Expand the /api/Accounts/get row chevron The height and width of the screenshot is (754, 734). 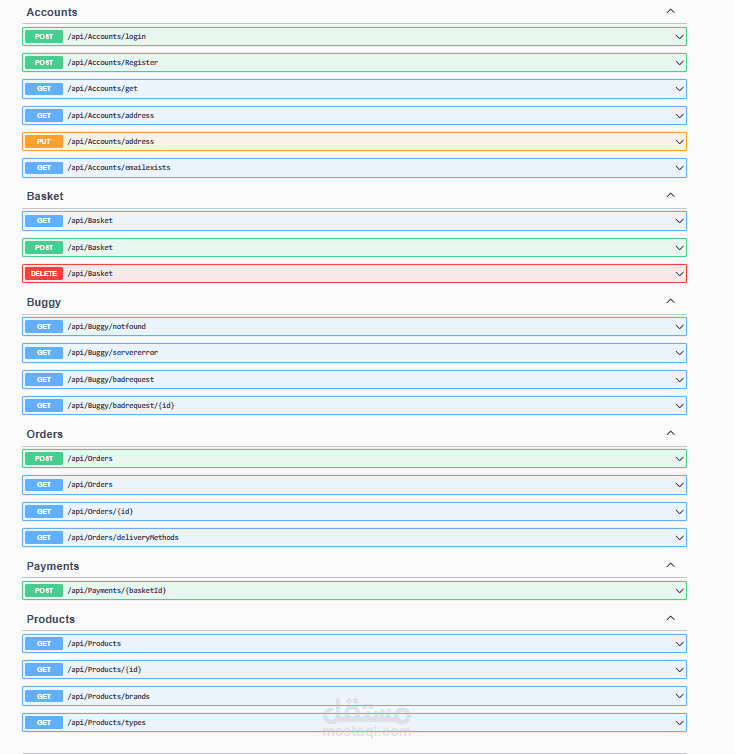679,88
